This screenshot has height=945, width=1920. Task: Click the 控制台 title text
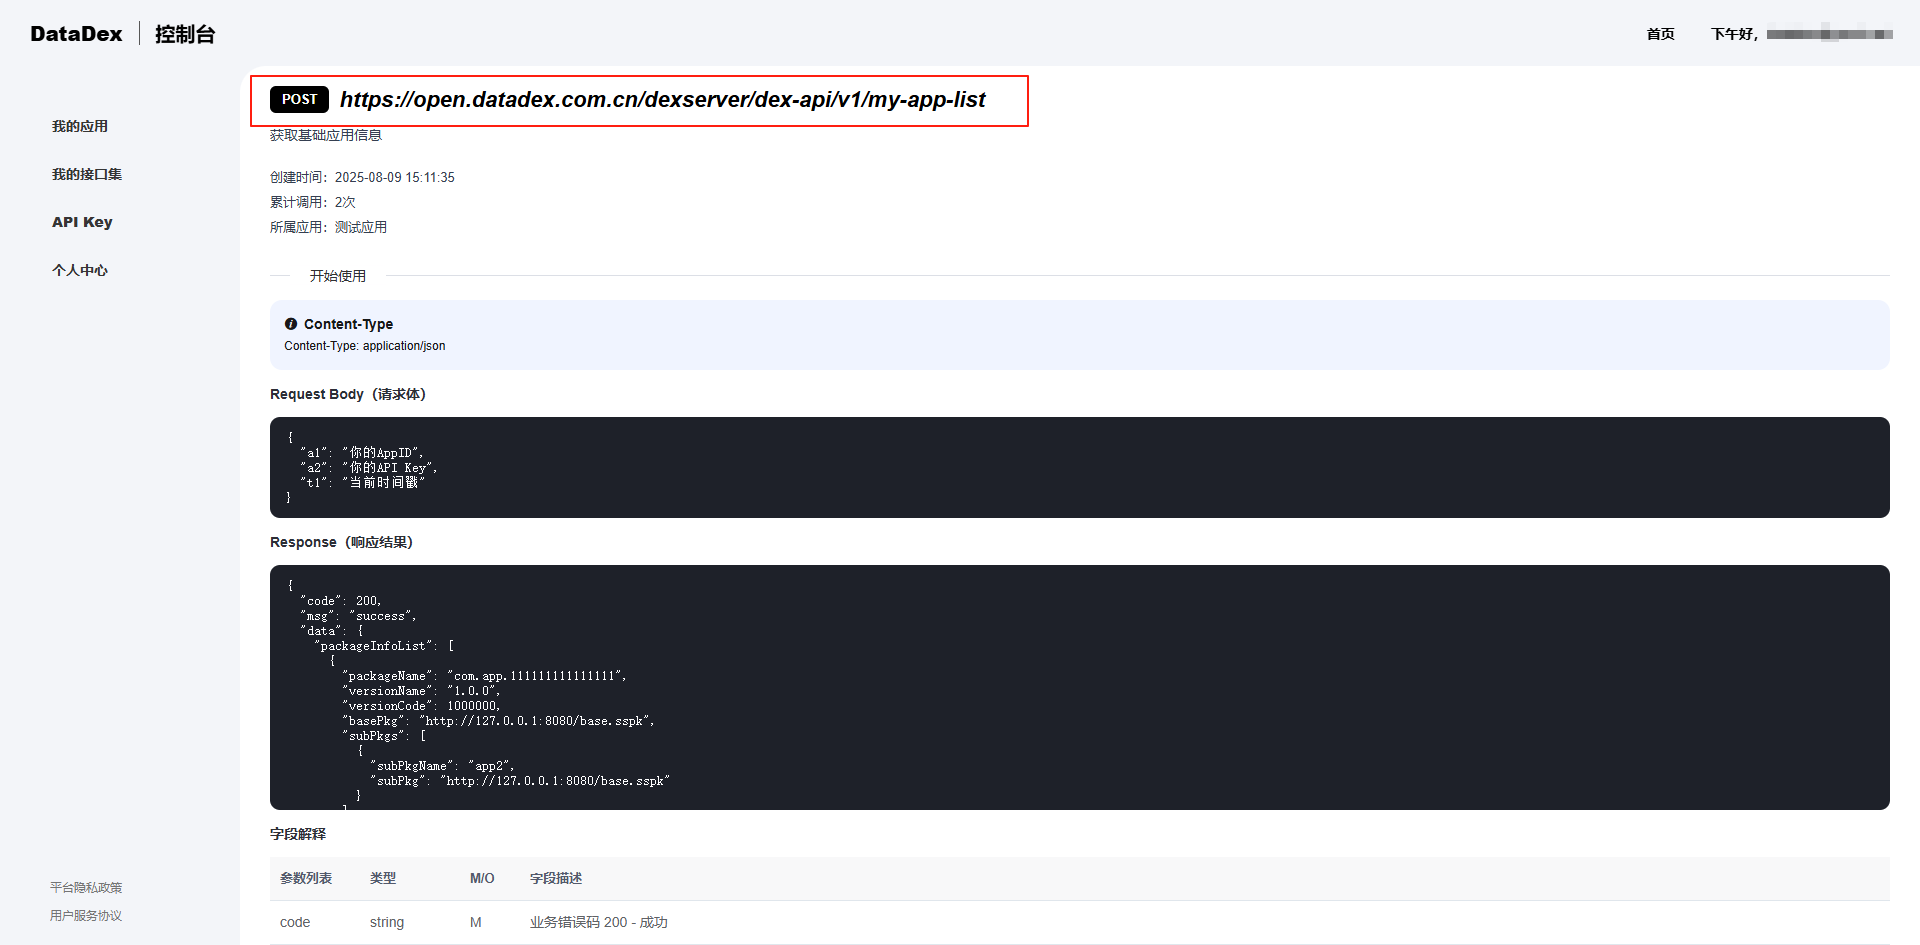pos(184,33)
